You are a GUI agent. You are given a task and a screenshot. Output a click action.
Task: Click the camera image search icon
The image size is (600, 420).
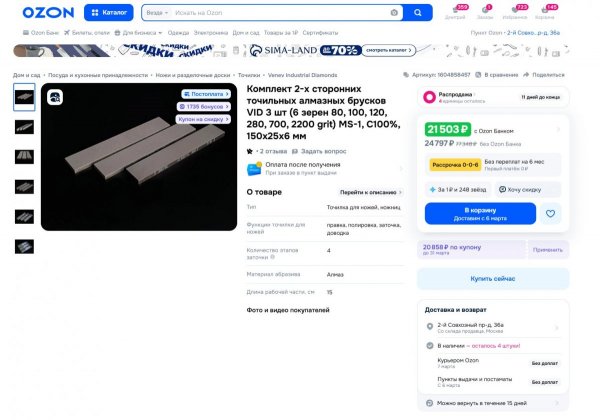tap(394, 13)
